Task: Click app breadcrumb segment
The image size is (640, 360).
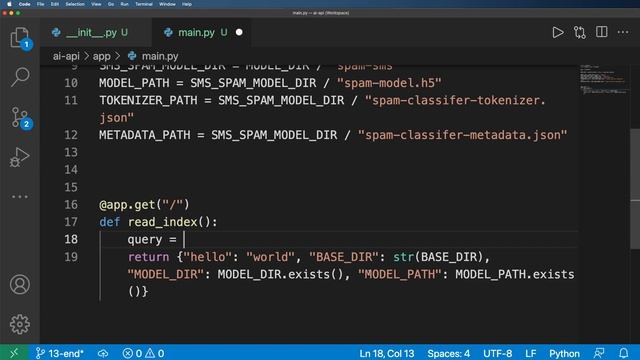Action: click(x=101, y=56)
